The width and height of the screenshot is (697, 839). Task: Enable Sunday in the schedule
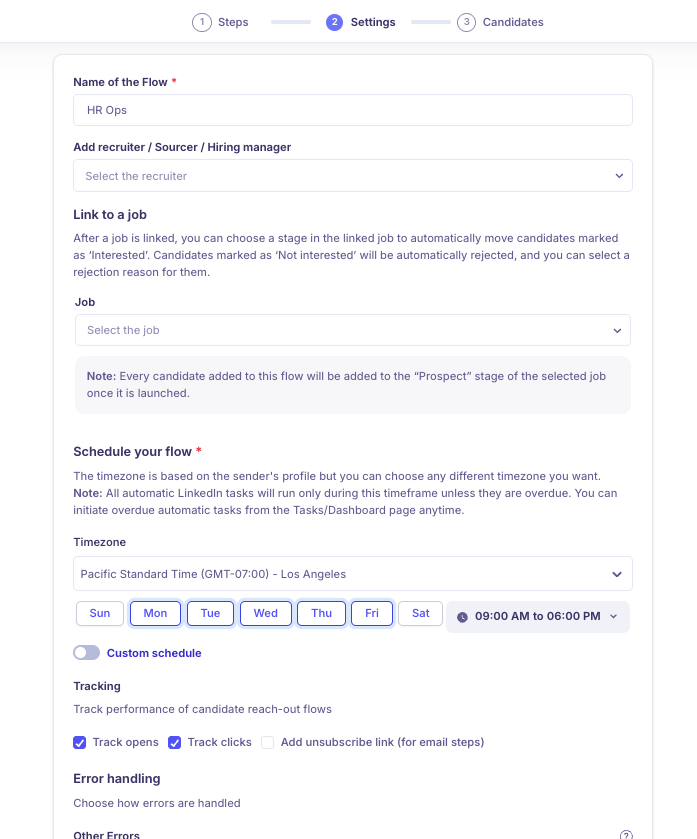coord(99,613)
